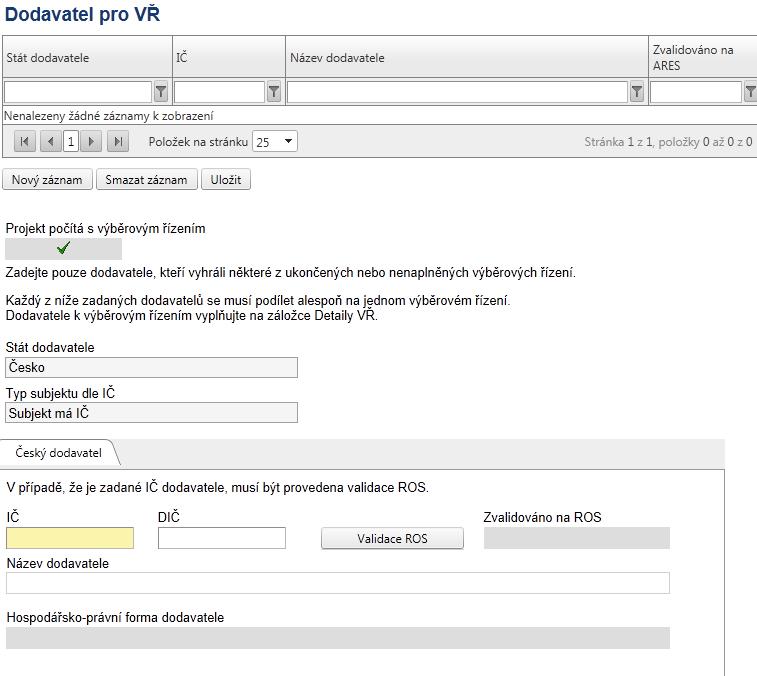The height and width of the screenshot is (676, 757).
Task: Click Název dodavatele filter text box
Action: [x=457, y=92]
